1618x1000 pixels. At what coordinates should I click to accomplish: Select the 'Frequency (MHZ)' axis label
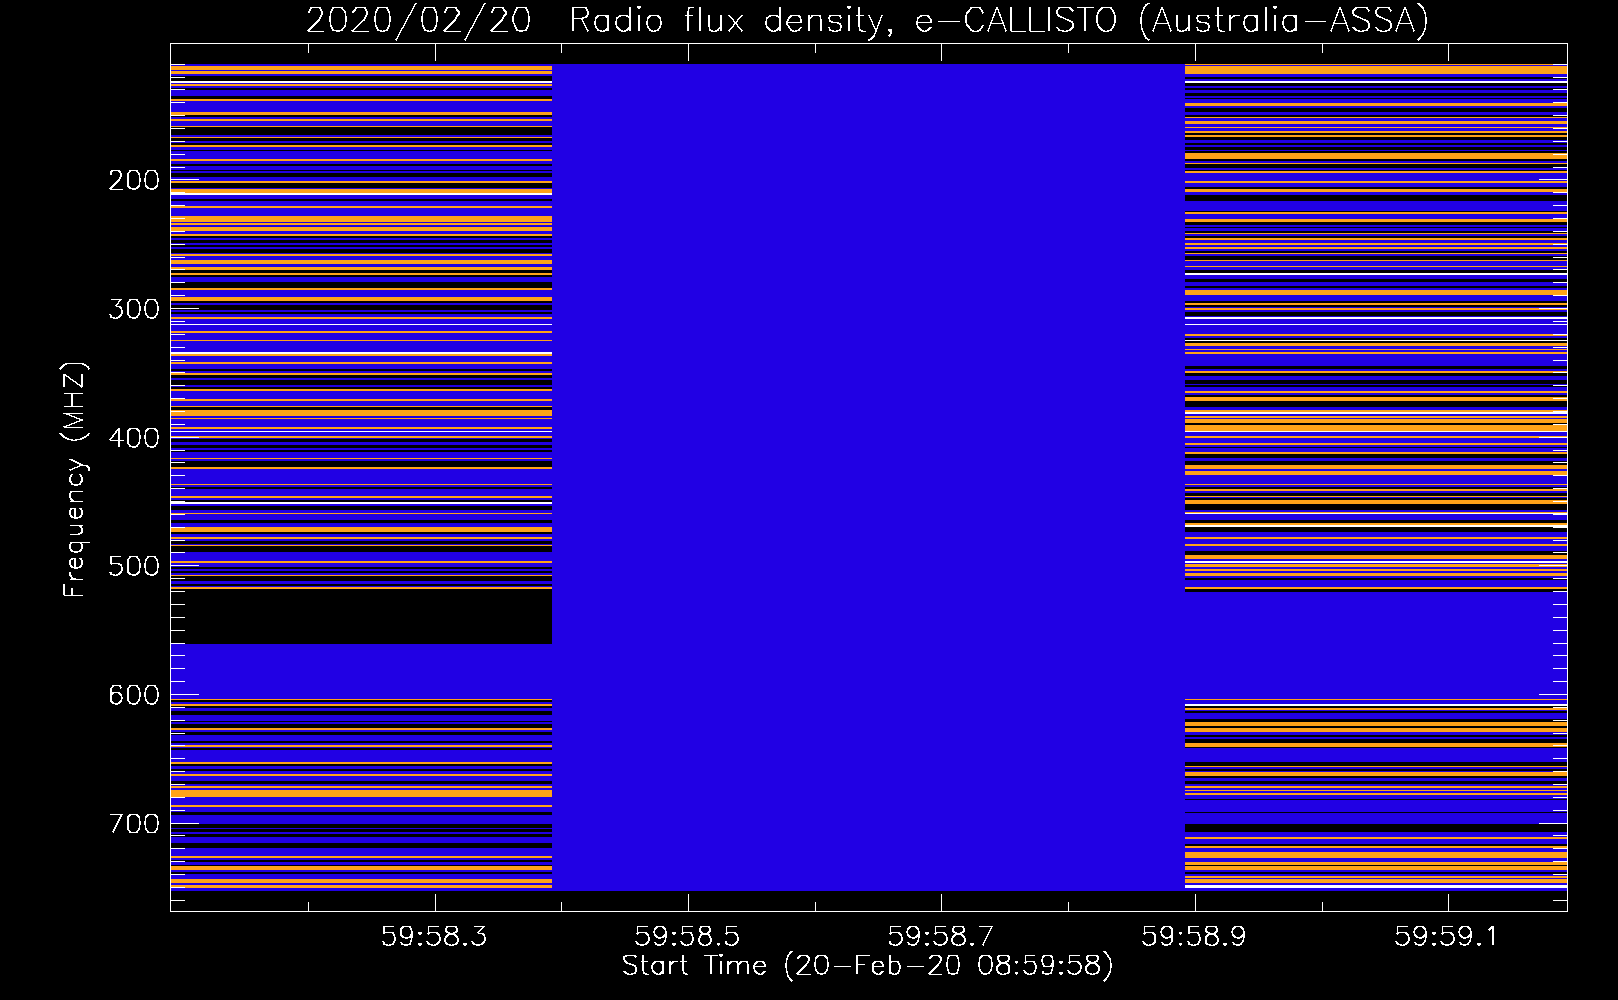click(75, 480)
